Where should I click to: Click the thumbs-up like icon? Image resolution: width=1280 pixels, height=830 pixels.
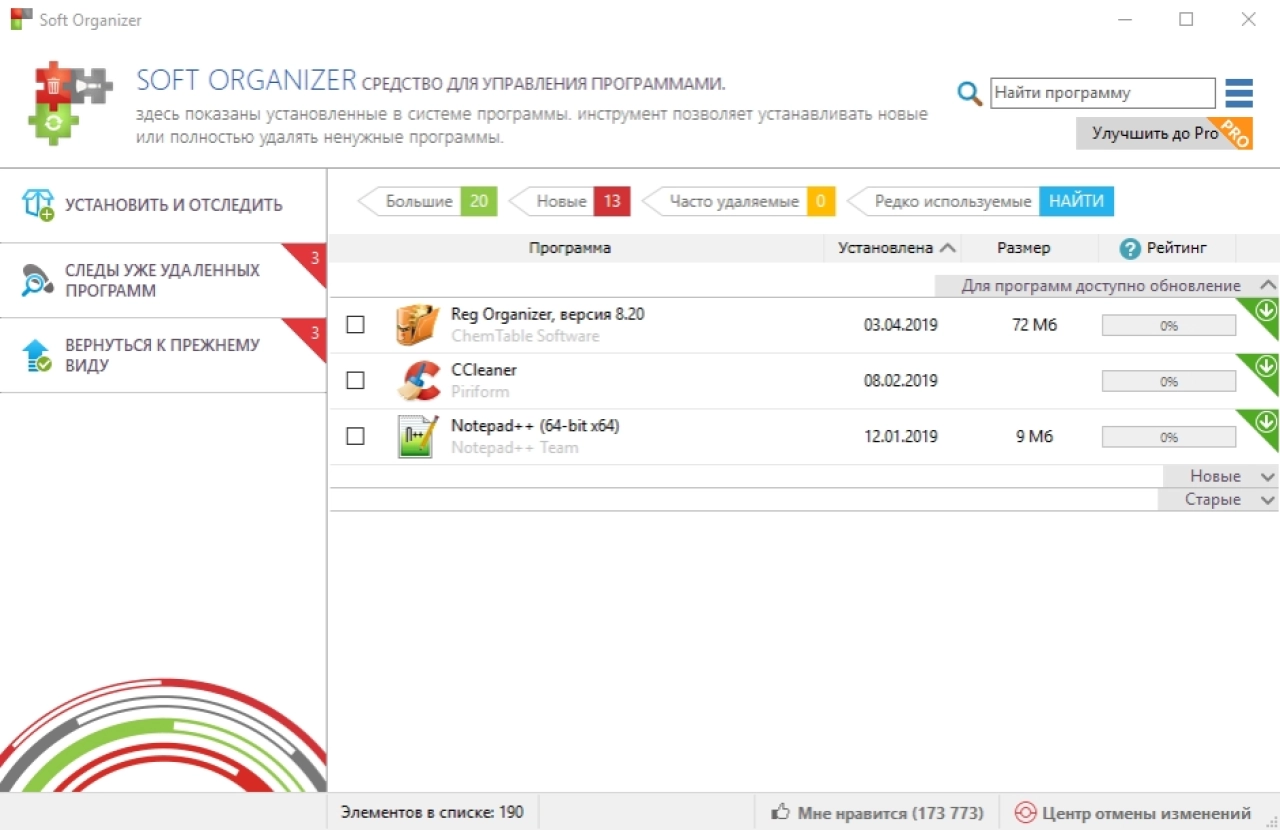781,812
